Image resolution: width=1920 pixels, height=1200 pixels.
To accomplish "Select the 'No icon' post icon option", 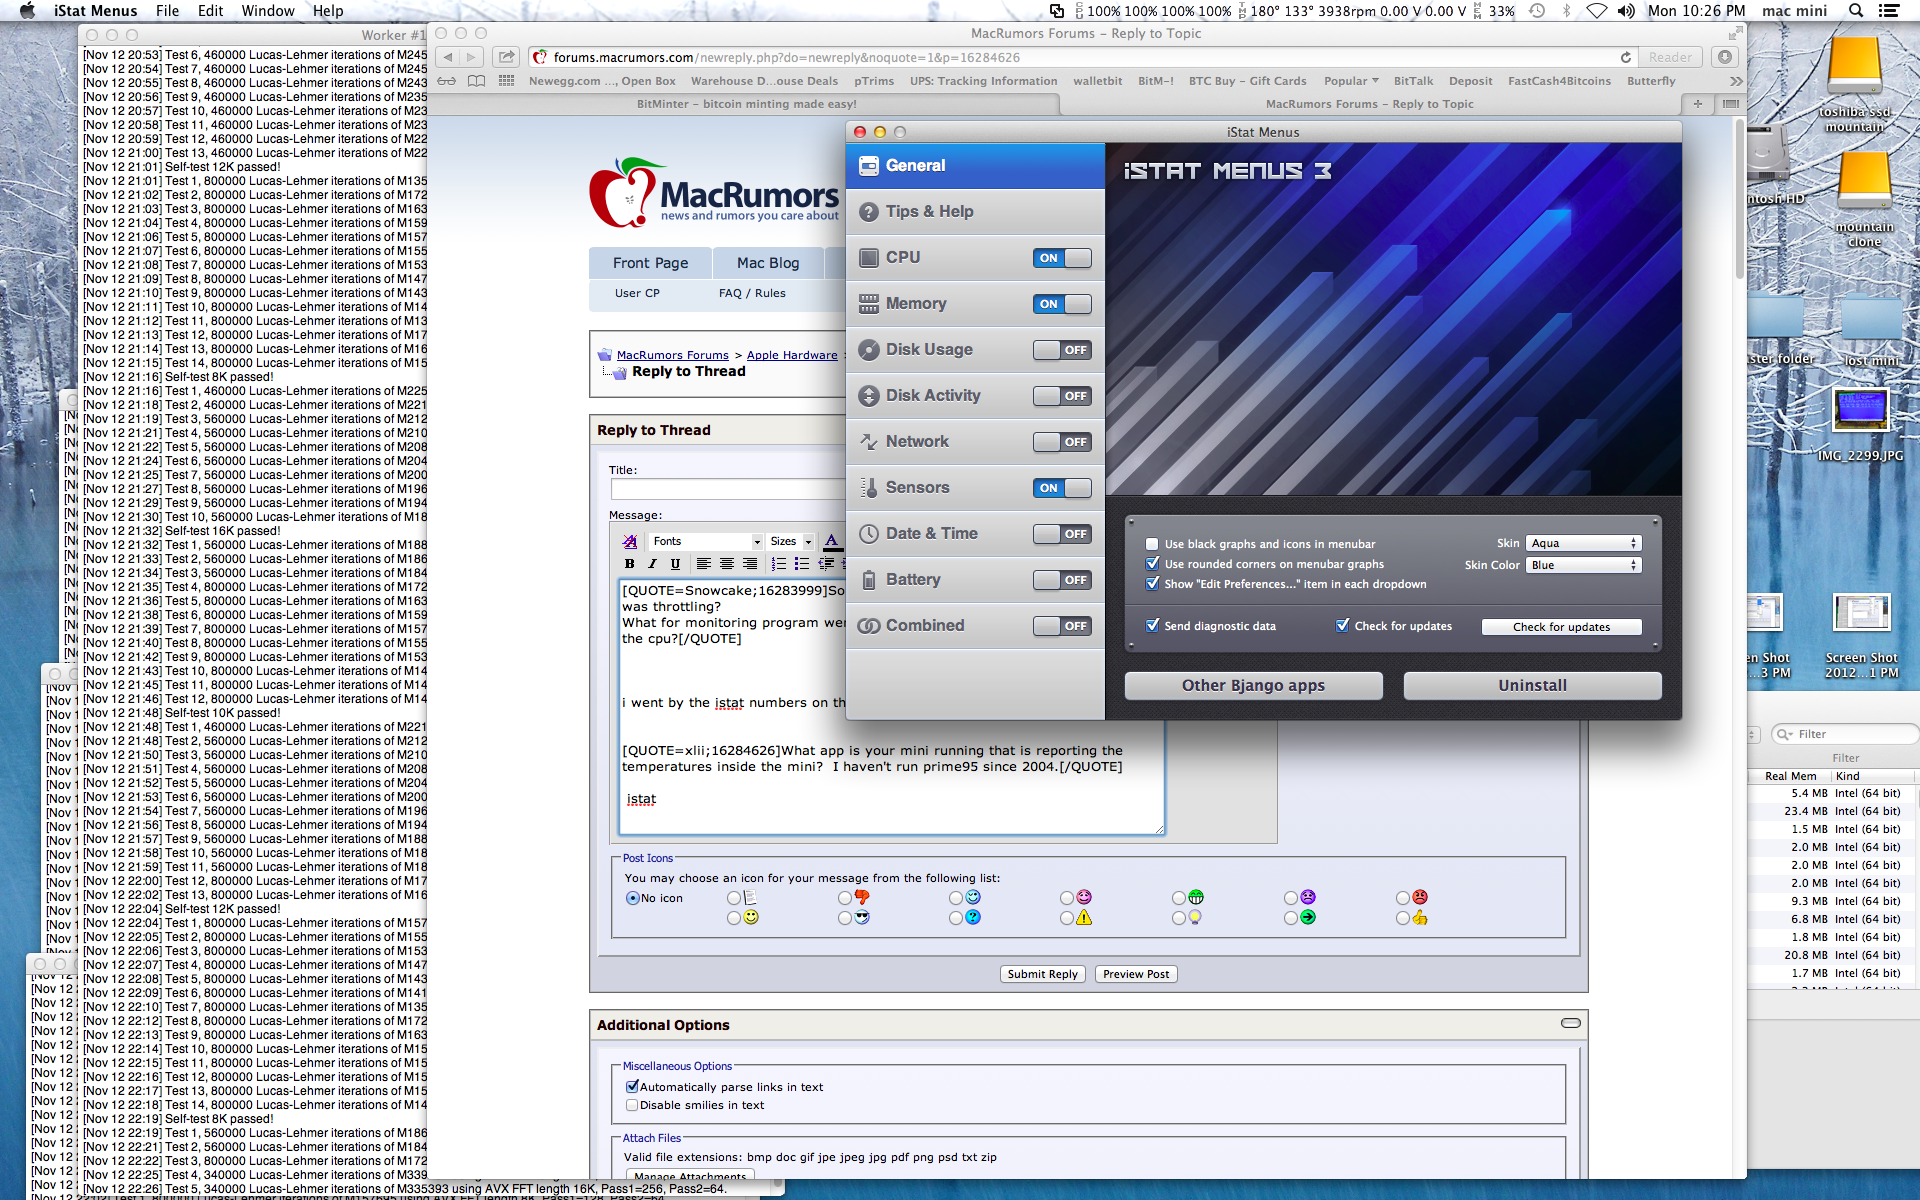I will click(x=633, y=898).
